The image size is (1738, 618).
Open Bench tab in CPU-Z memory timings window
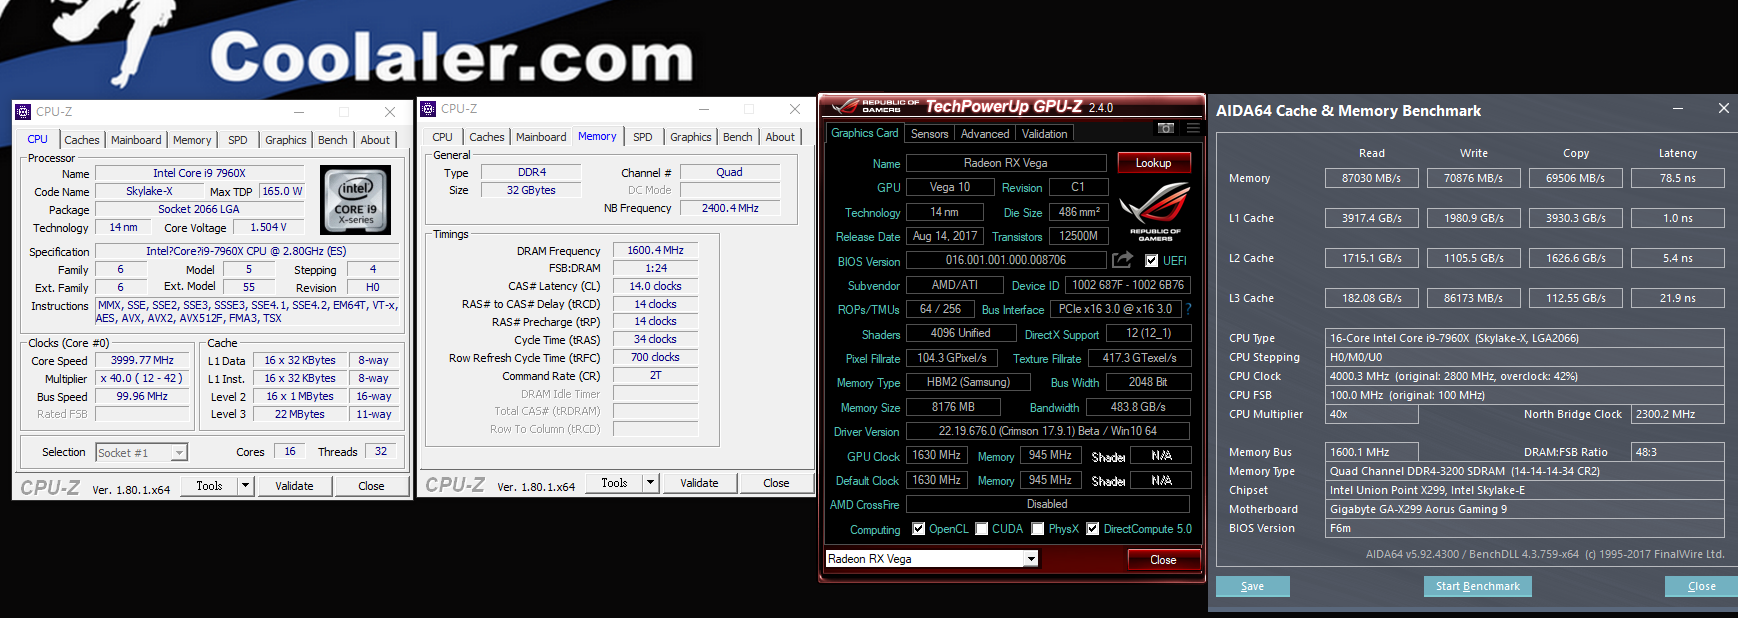pyautogui.click(x=738, y=137)
